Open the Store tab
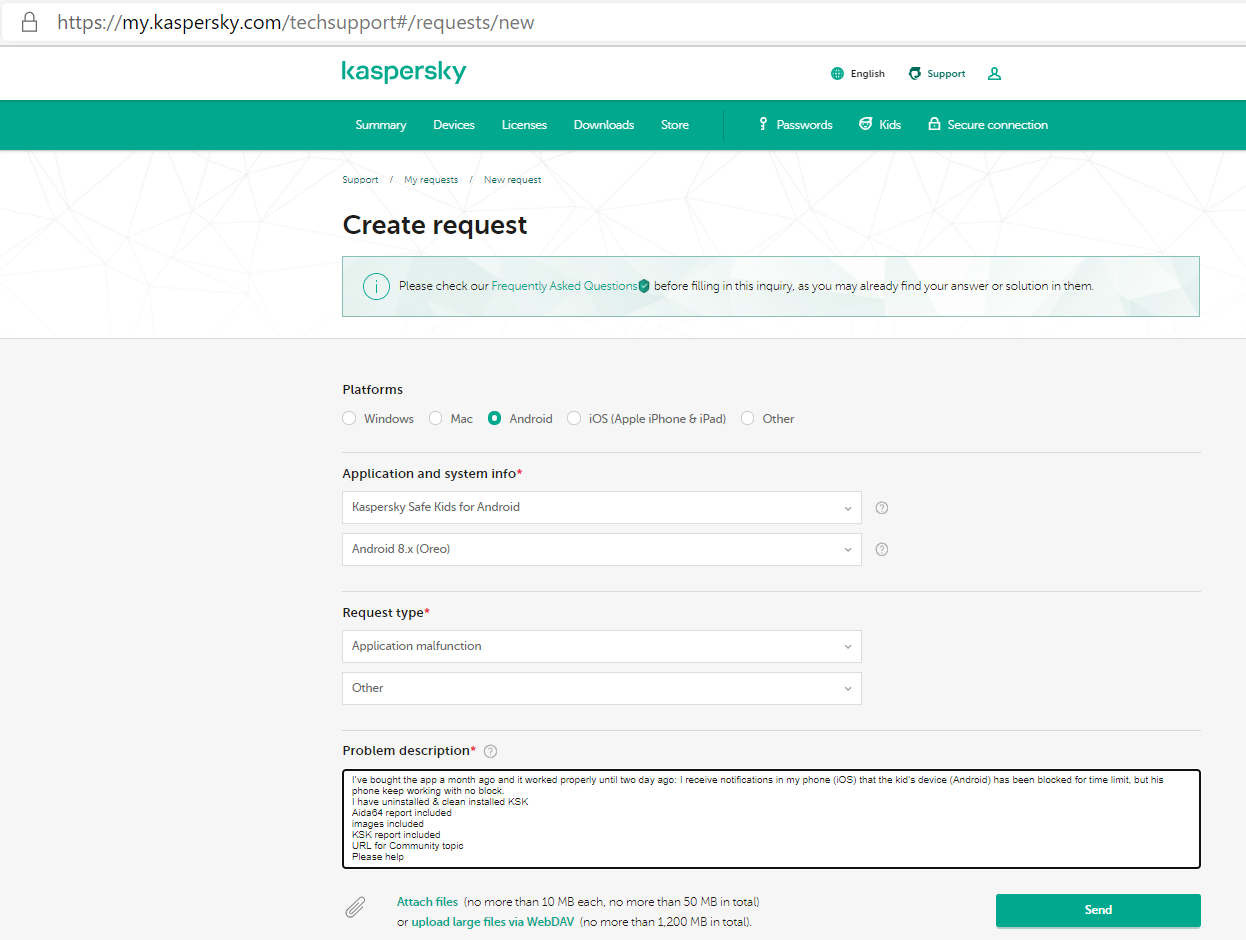Image resolution: width=1246 pixels, height=940 pixels. pos(675,125)
